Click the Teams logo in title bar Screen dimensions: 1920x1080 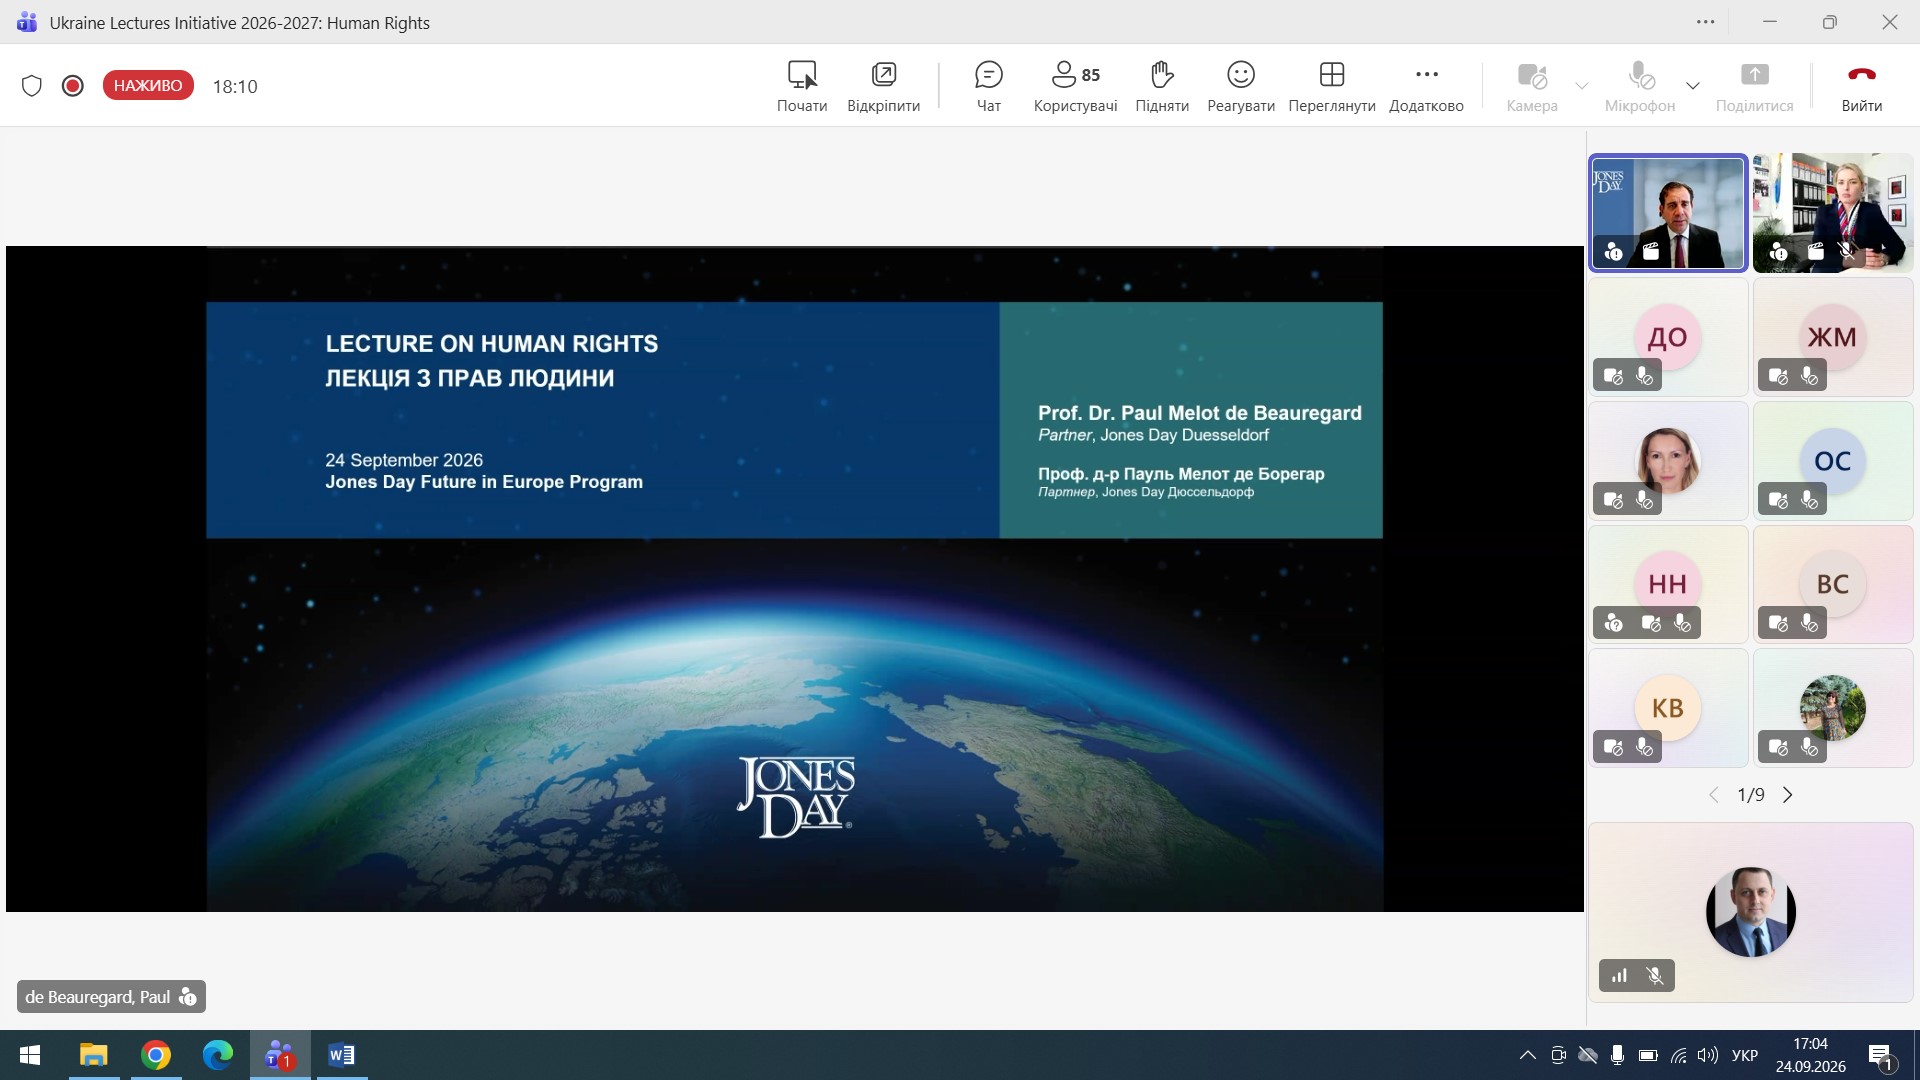coord(27,22)
